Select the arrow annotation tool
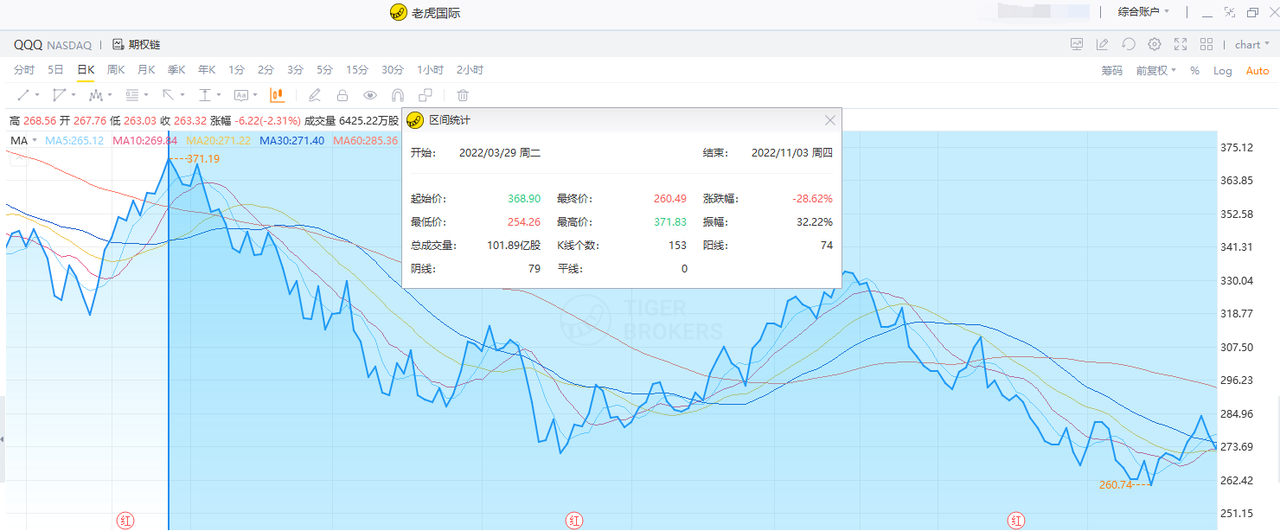The height and width of the screenshot is (531, 1280). tap(168, 95)
